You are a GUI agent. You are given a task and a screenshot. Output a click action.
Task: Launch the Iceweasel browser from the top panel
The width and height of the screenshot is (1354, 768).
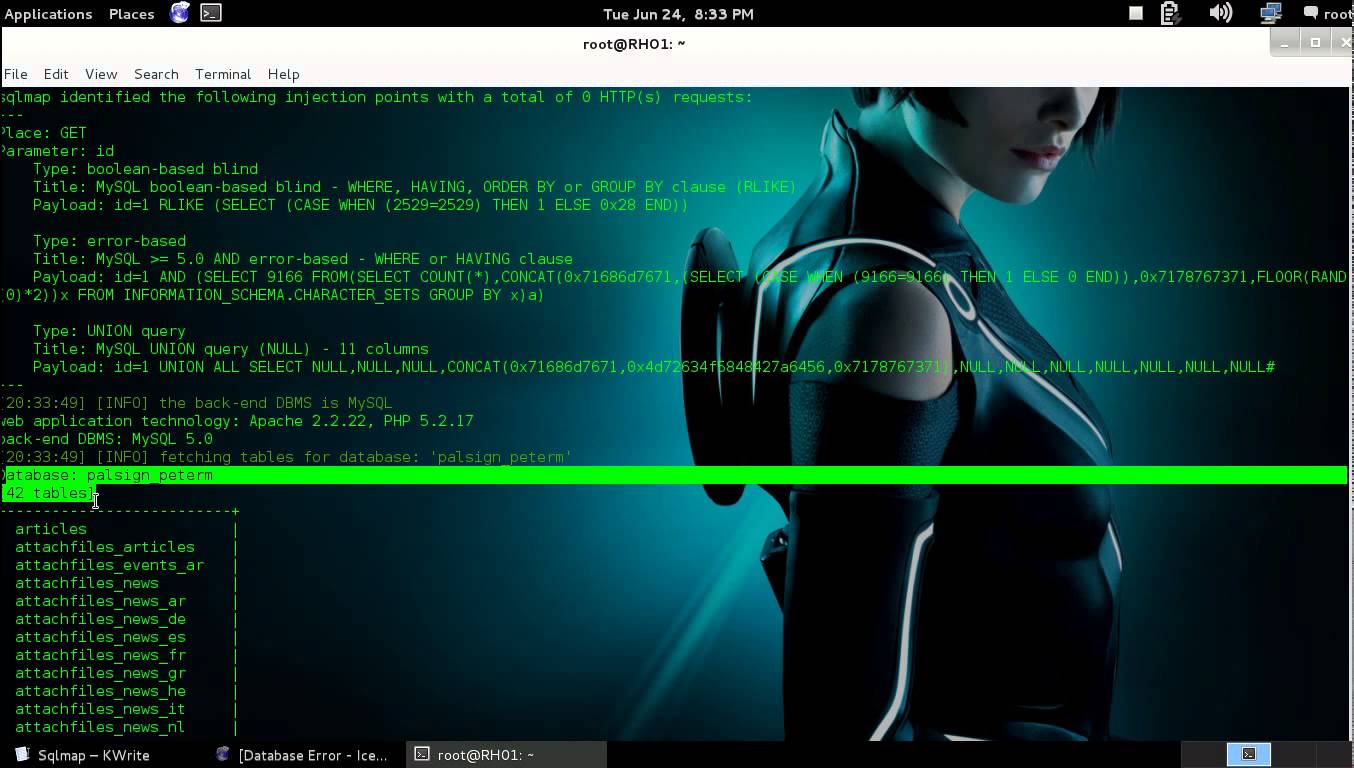coord(179,13)
